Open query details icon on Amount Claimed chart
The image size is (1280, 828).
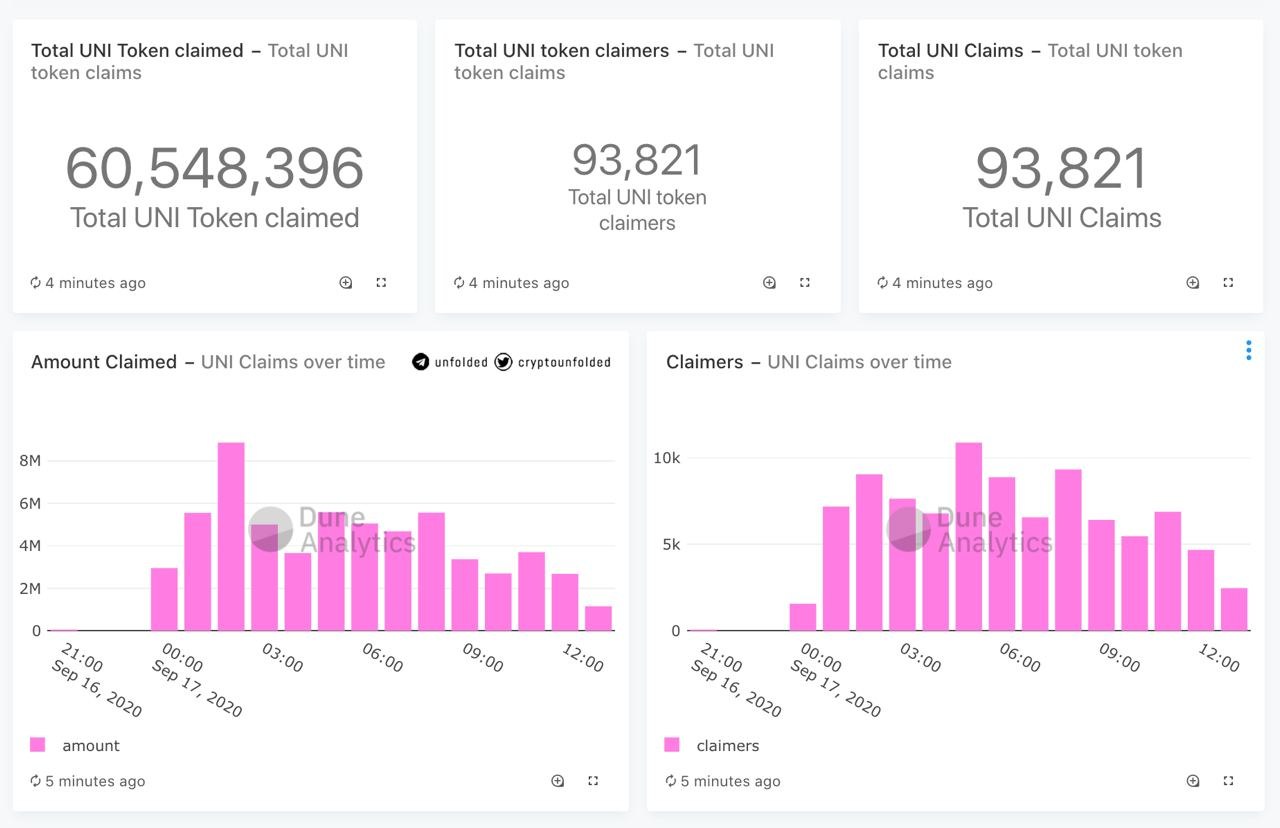558,781
